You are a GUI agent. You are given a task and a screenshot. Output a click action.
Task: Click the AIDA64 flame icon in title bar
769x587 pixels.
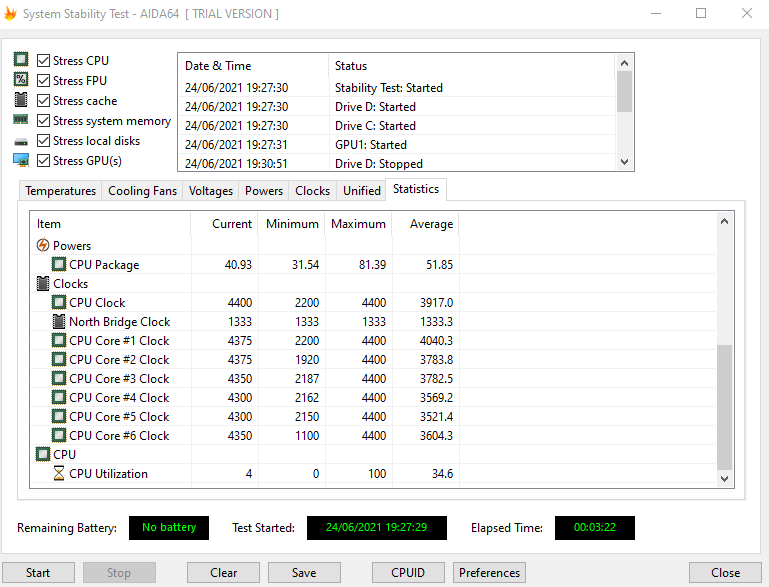point(10,14)
